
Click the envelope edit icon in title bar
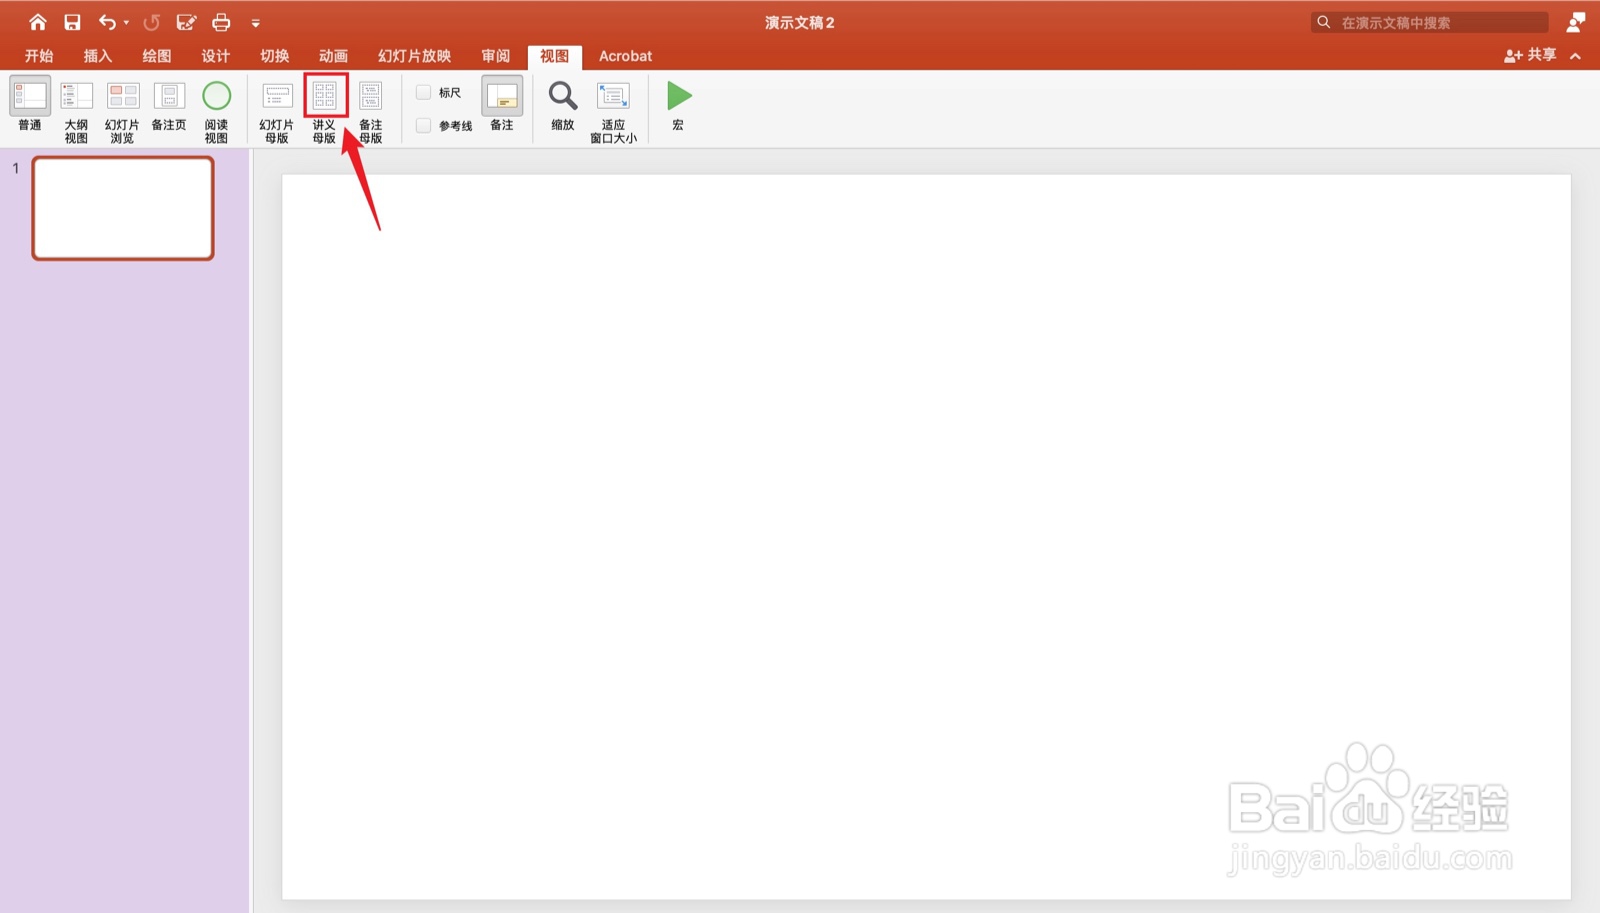186,22
